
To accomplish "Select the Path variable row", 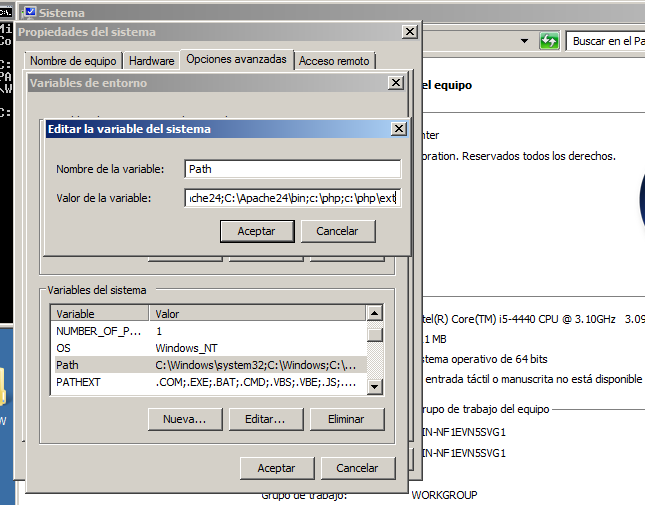I will (x=209, y=365).
